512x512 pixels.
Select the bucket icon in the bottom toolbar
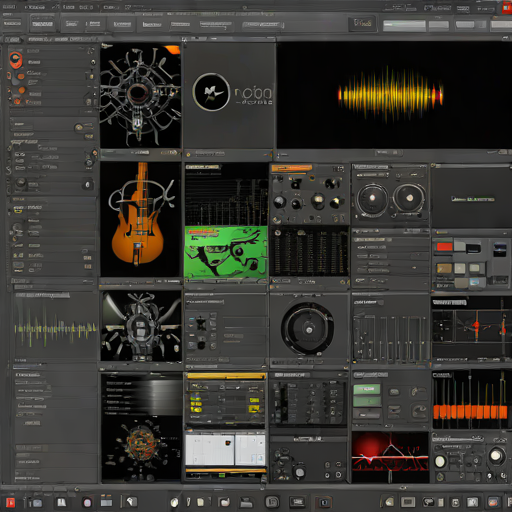tap(224, 502)
